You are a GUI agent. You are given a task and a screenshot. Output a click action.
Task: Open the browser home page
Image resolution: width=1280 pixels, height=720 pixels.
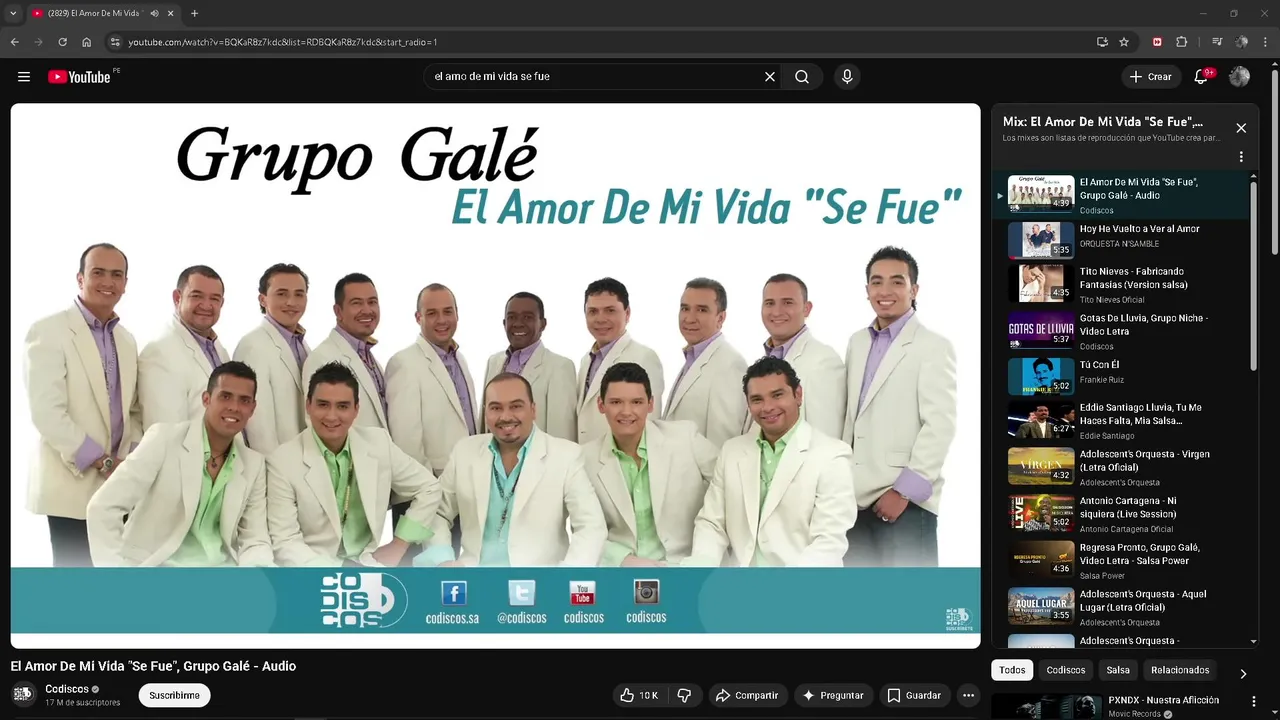point(87,42)
